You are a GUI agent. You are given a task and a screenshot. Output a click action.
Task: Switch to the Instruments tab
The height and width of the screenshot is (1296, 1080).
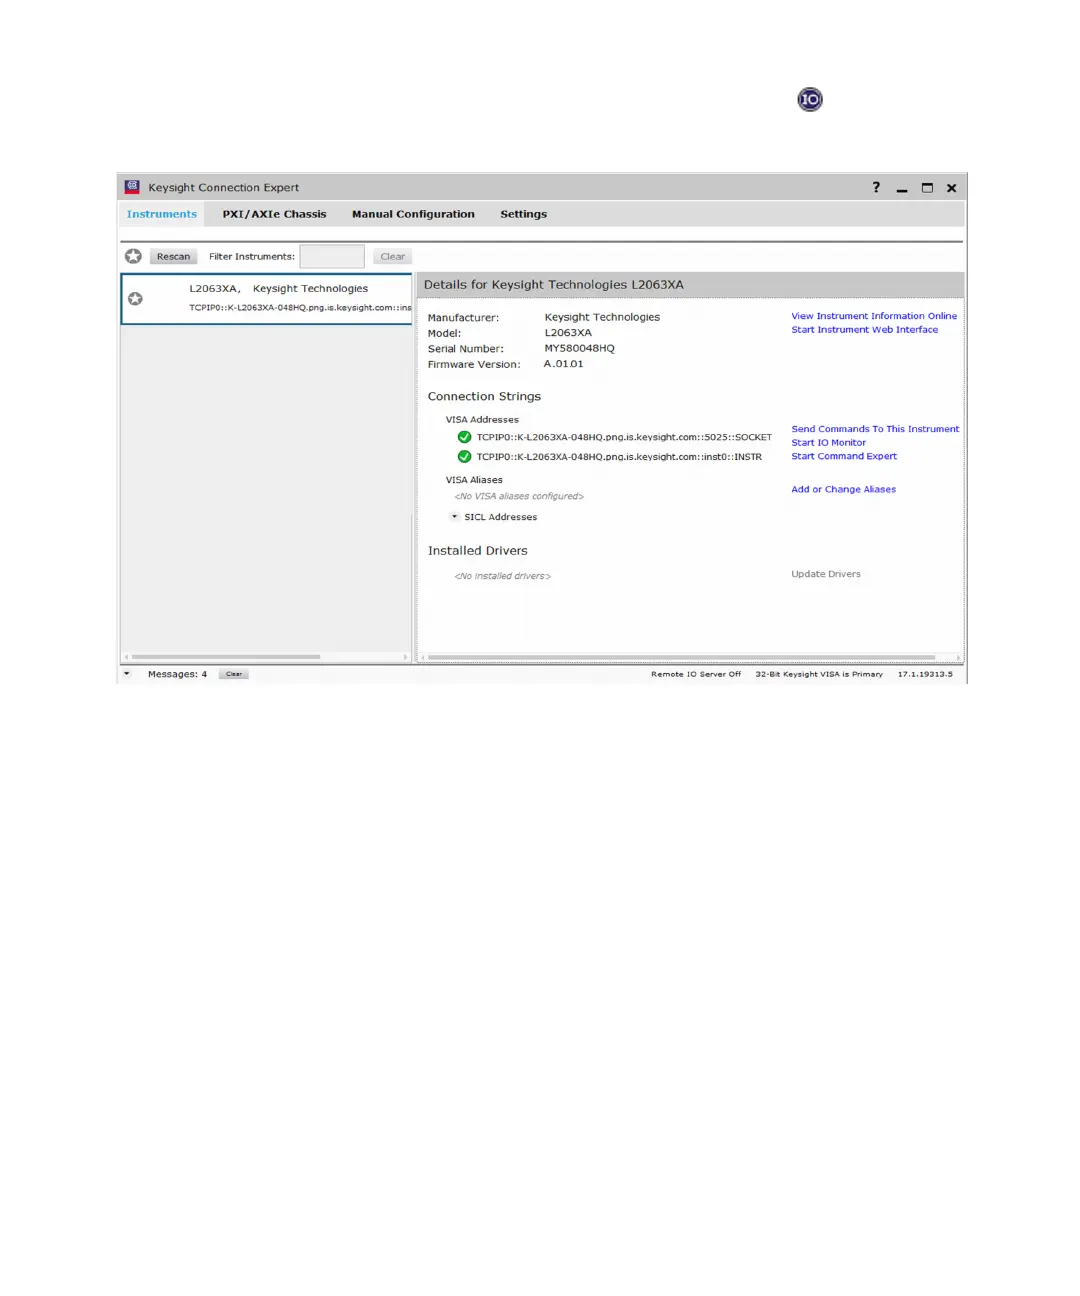pyautogui.click(x=162, y=214)
